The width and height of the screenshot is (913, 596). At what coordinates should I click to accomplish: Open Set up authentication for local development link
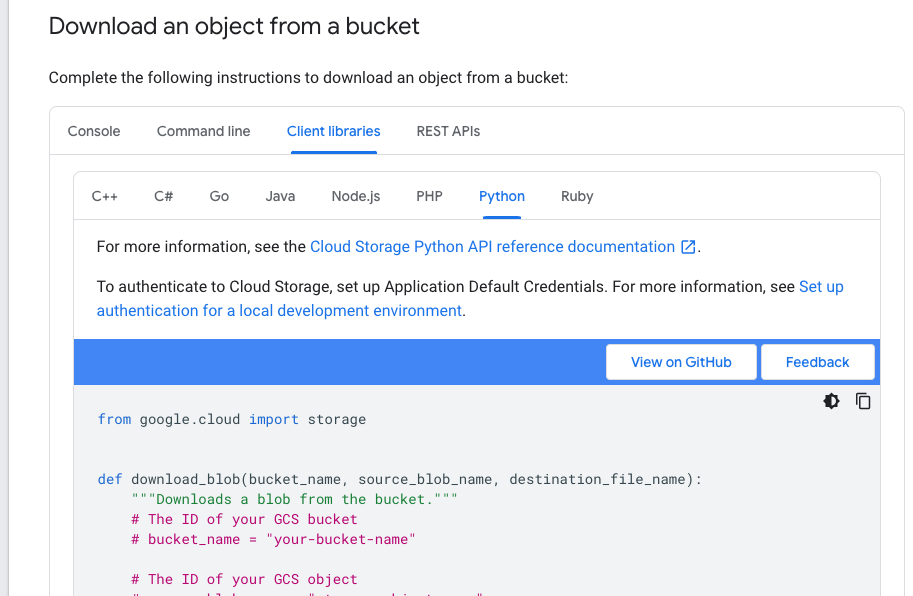[470, 299]
